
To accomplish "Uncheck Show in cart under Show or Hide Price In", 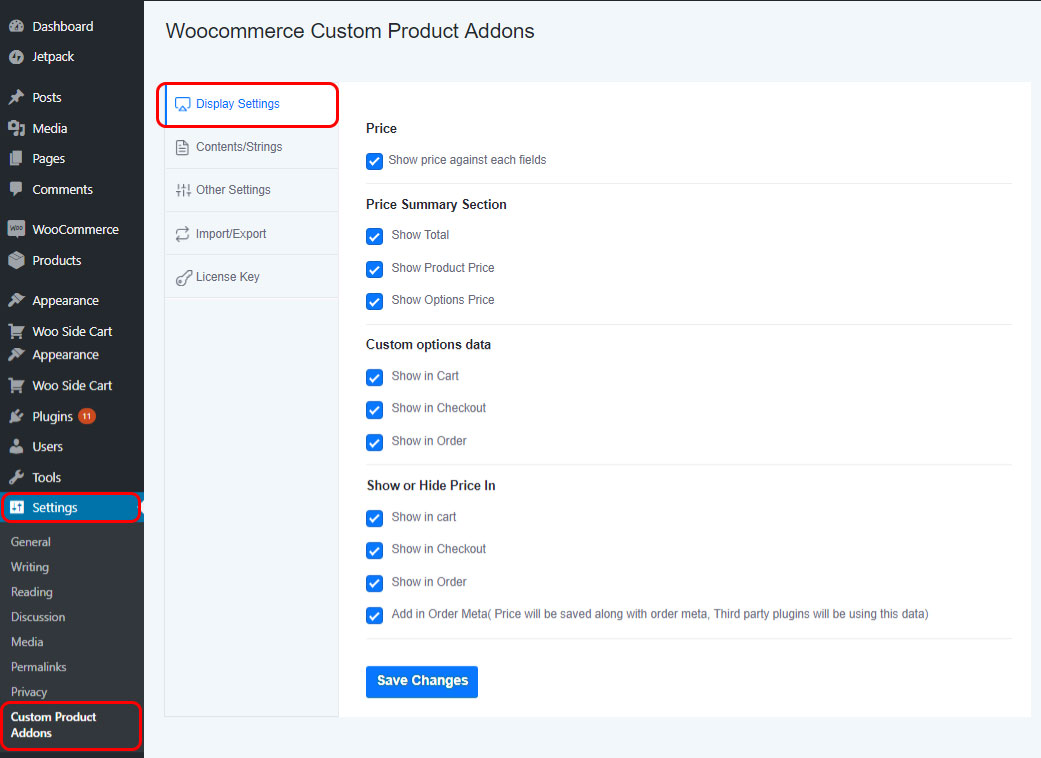I will click(x=374, y=518).
